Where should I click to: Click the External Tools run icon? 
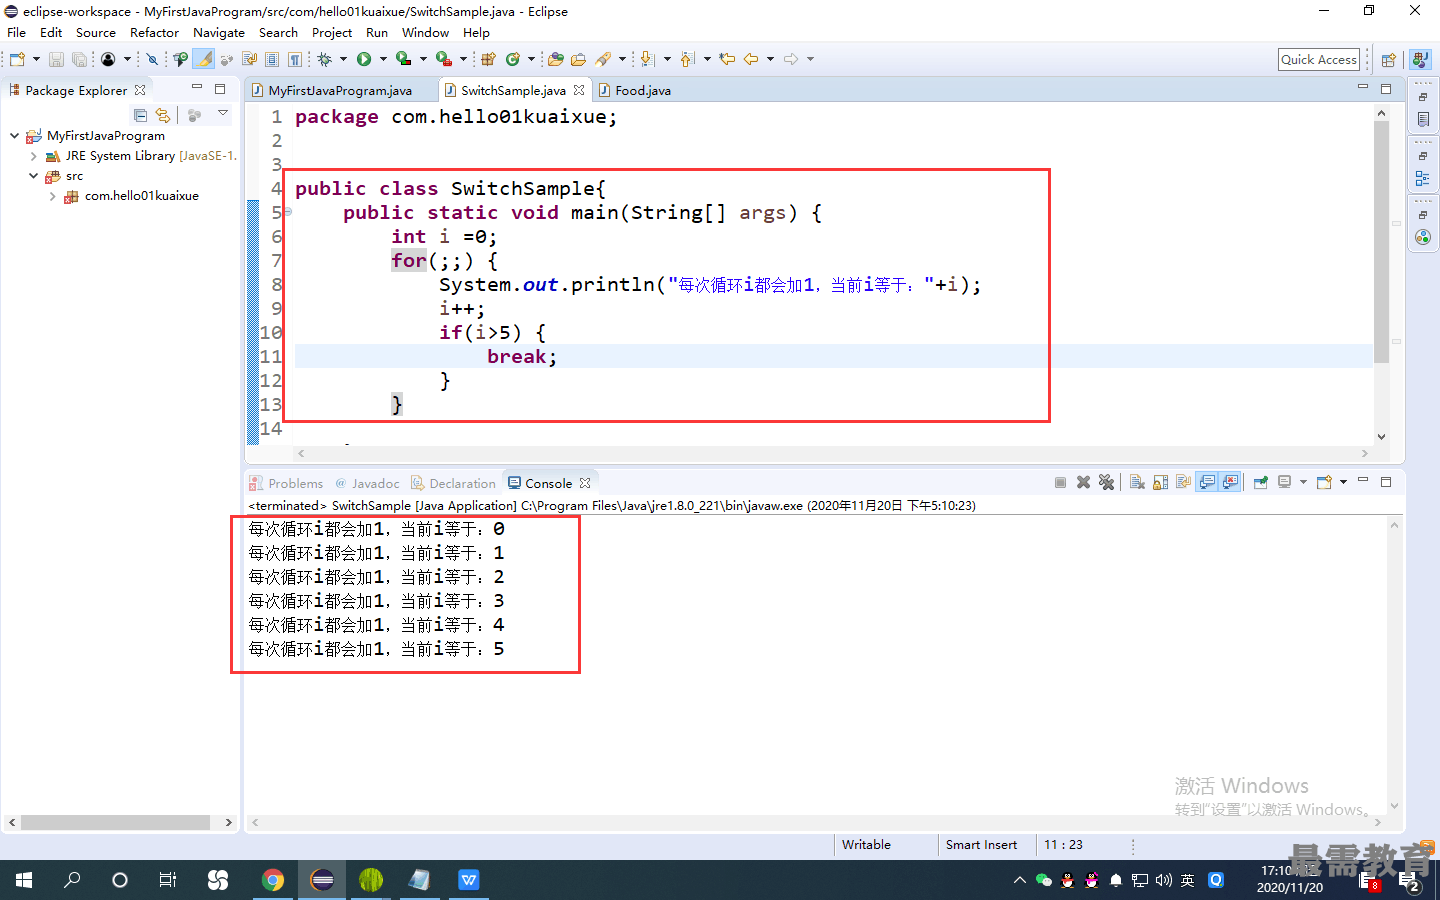pos(443,59)
